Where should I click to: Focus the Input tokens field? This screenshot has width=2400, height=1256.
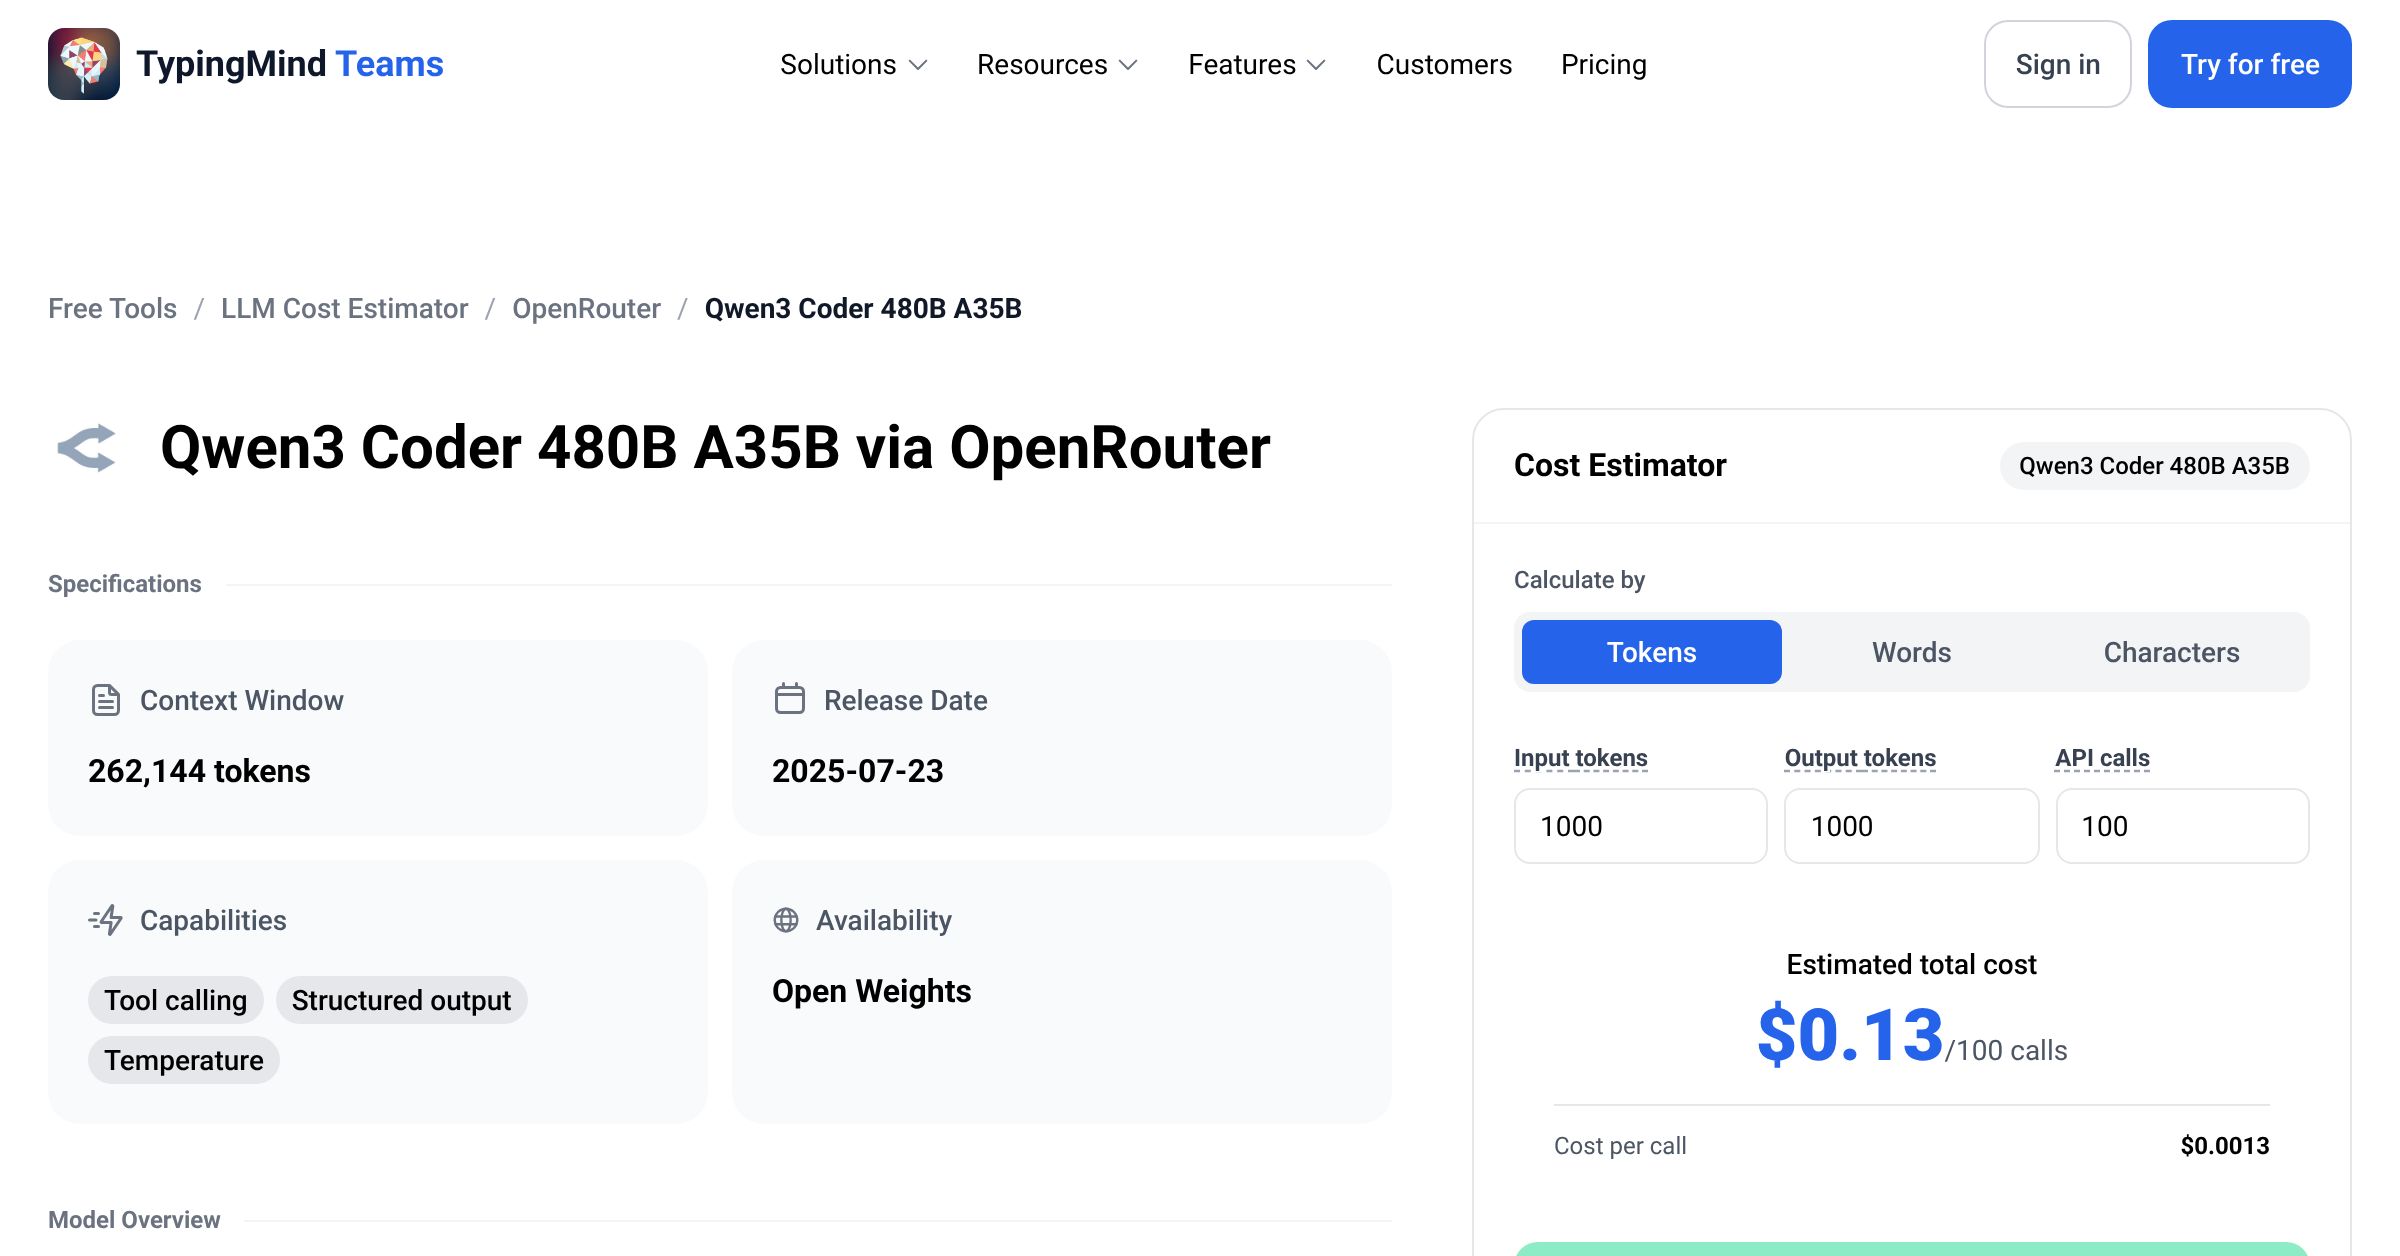coord(1641,826)
